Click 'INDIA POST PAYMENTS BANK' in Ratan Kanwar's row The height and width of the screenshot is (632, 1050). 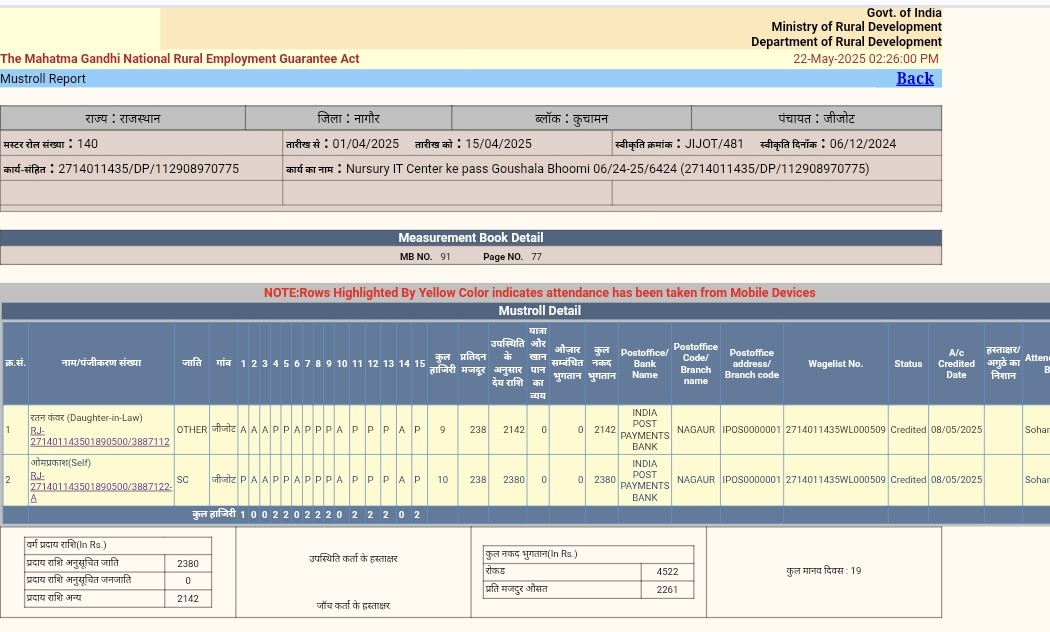click(645, 430)
